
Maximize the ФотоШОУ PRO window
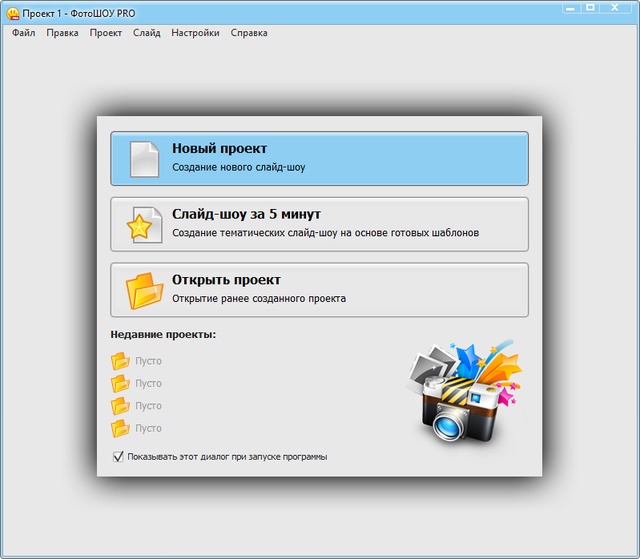pos(590,8)
